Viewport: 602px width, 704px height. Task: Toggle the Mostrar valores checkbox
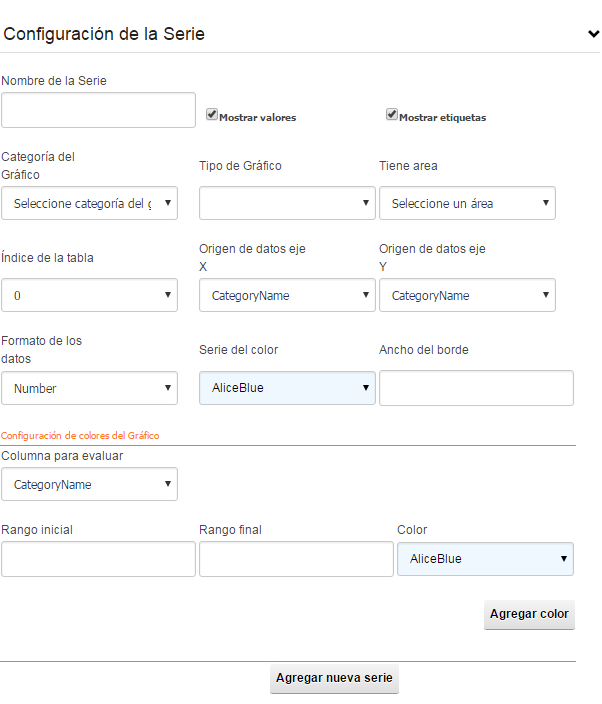coord(212,114)
